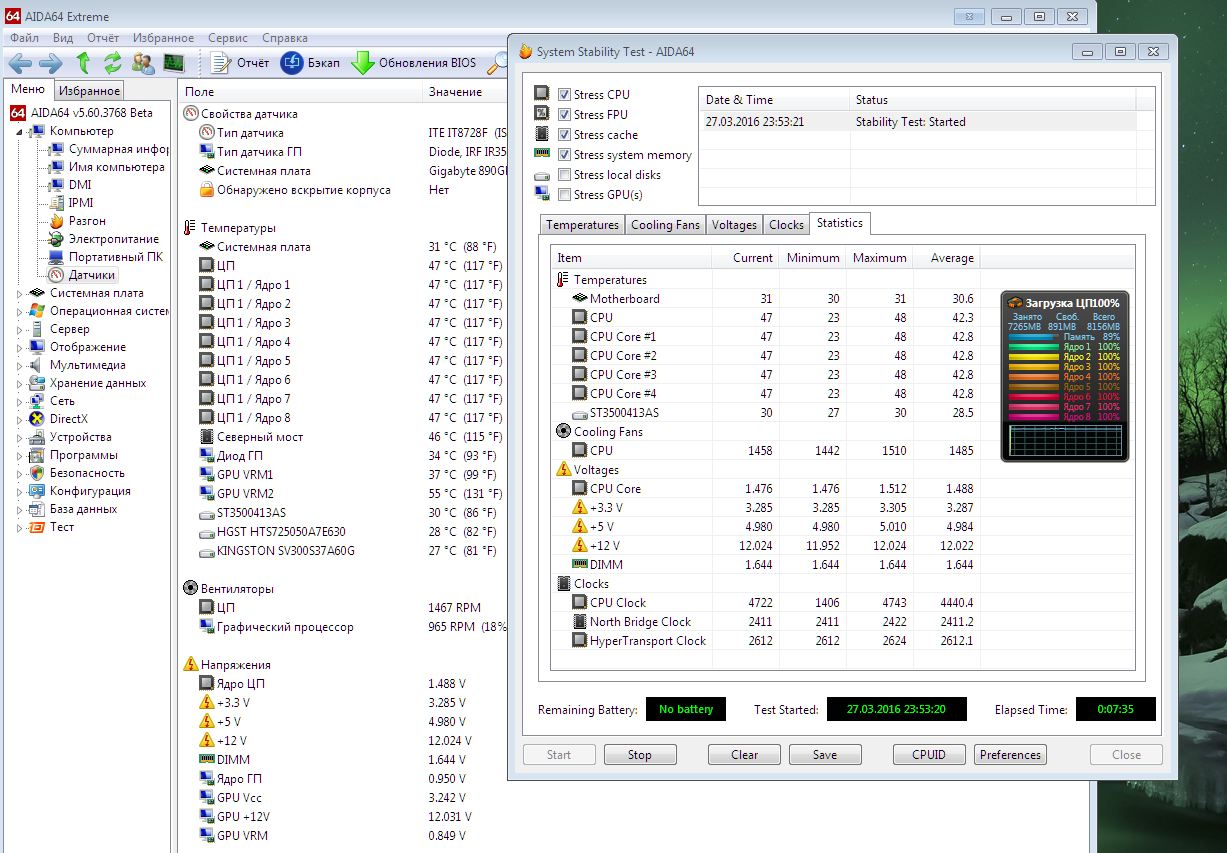Go back with the left arrow toolbar icon
This screenshot has height=853, width=1227.
[x=20, y=63]
